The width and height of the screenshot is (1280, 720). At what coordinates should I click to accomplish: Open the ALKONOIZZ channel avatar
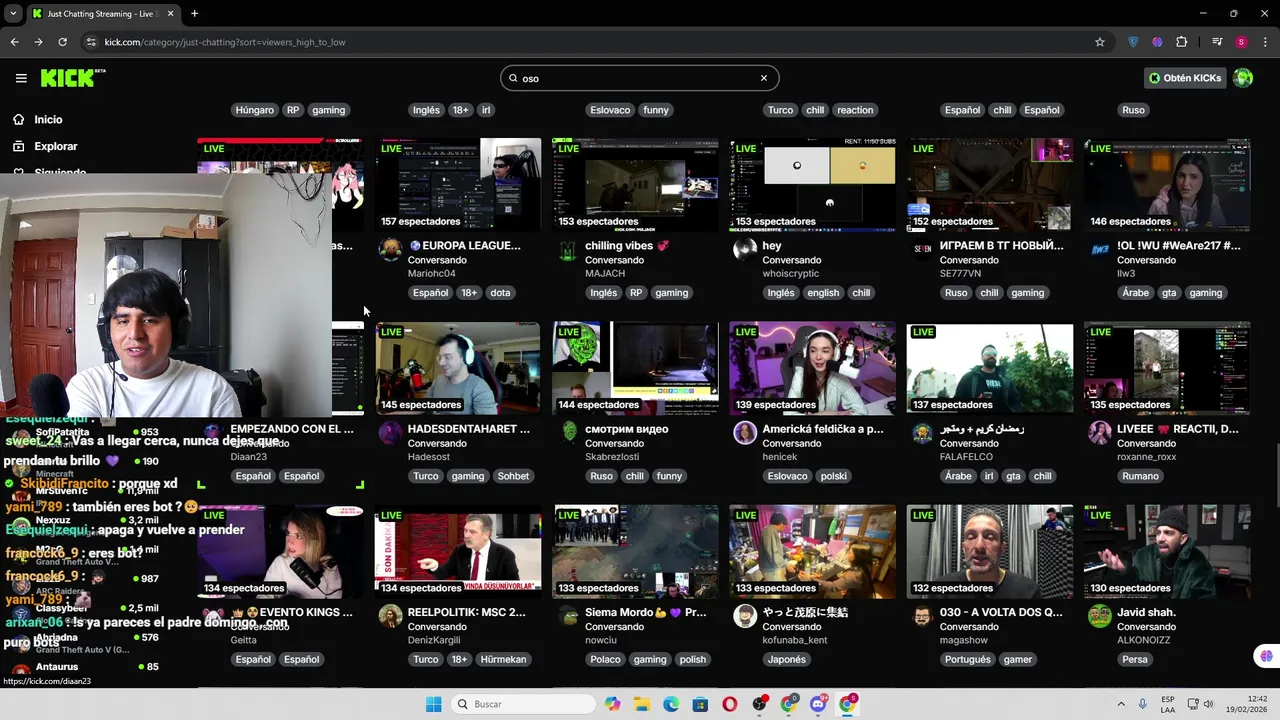tap(1099, 616)
